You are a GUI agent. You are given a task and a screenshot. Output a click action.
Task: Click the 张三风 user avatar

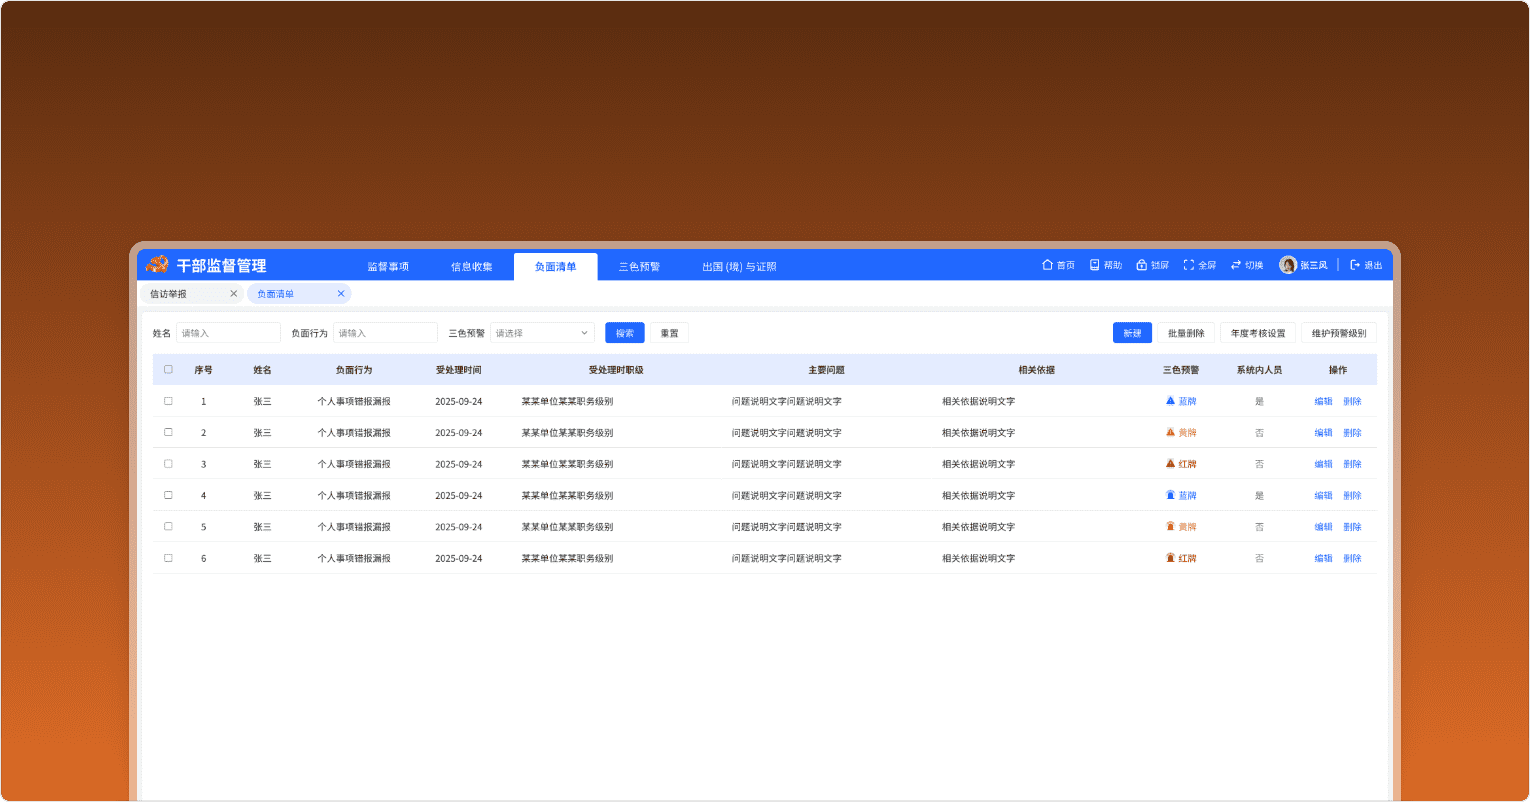(x=1288, y=265)
